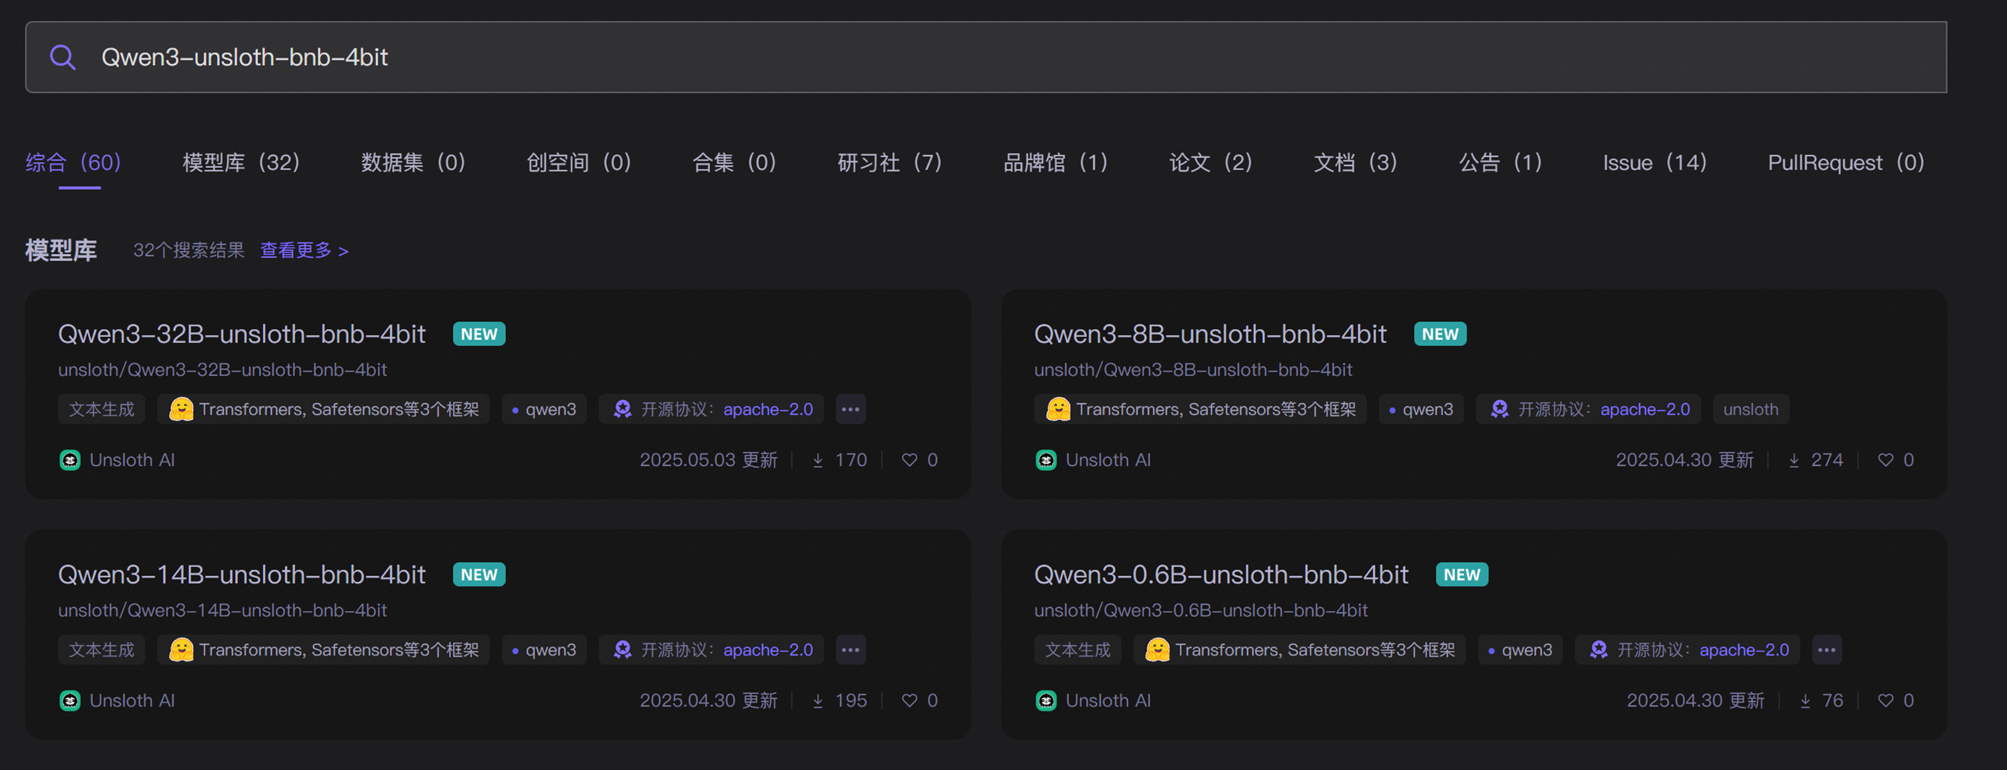Click NEW badge on Qwen3-32B card

click(x=479, y=334)
